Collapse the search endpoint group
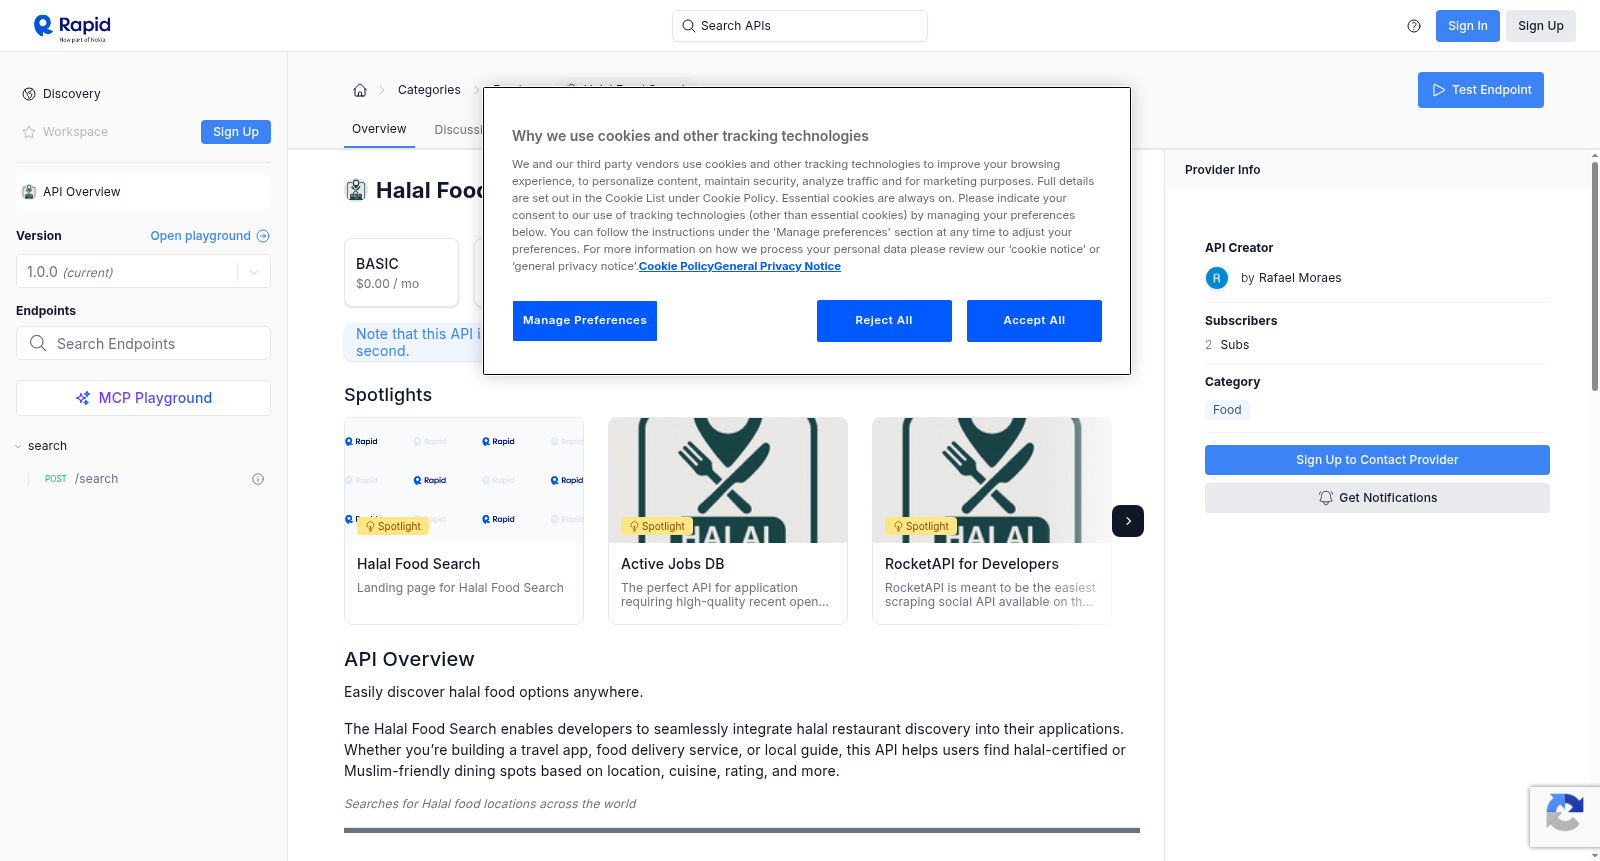Screen dimensions: 1600x861 click(18, 446)
